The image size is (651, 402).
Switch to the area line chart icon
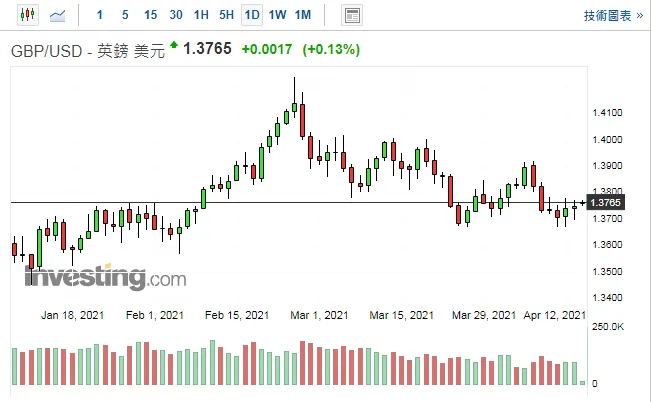(x=57, y=16)
